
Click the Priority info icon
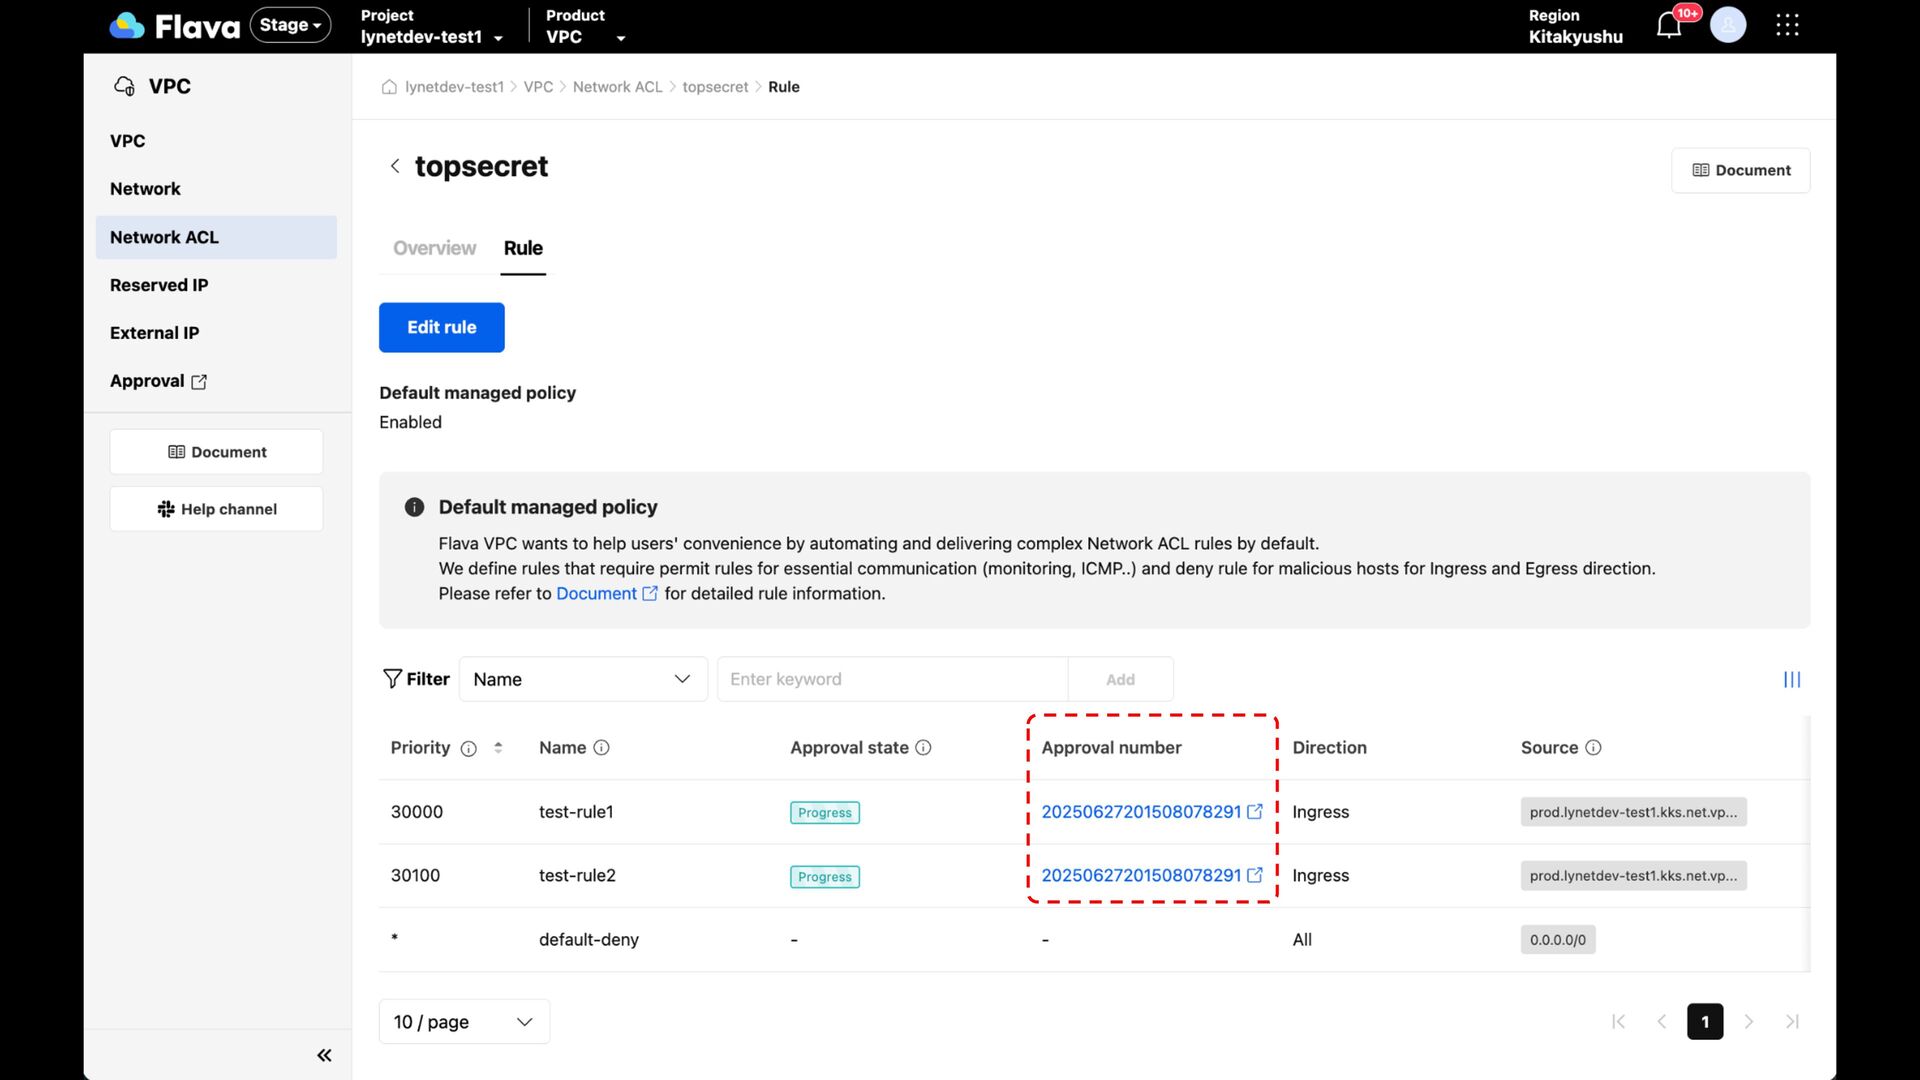pyautogui.click(x=468, y=748)
